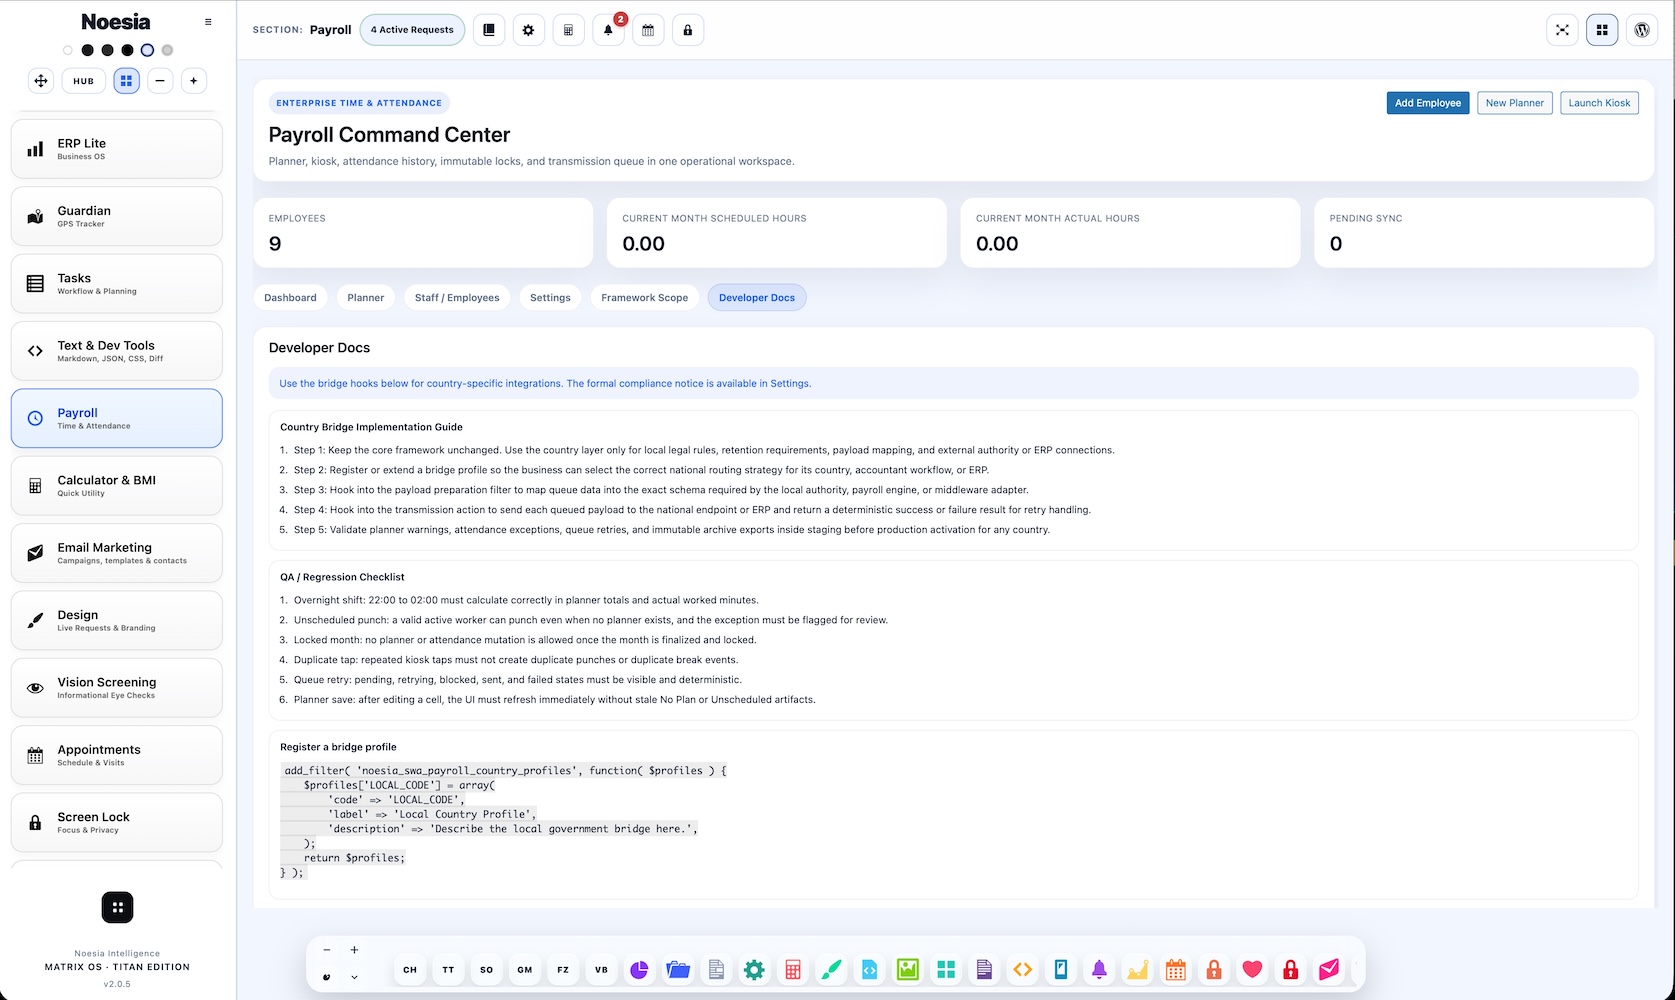Image resolution: width=1675 pixels, height=1000 pixels.
Task: Open the green image picture dock icon
Action: pos(908,969)
